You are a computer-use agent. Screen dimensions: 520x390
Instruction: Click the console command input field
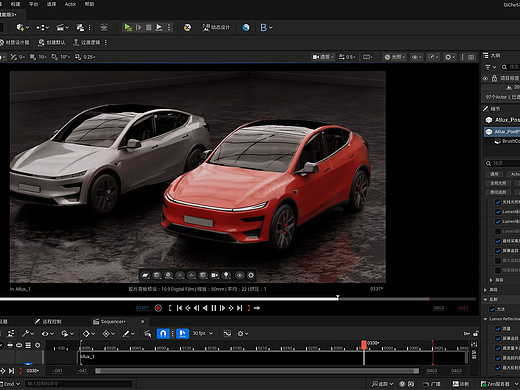coord(79,384)
